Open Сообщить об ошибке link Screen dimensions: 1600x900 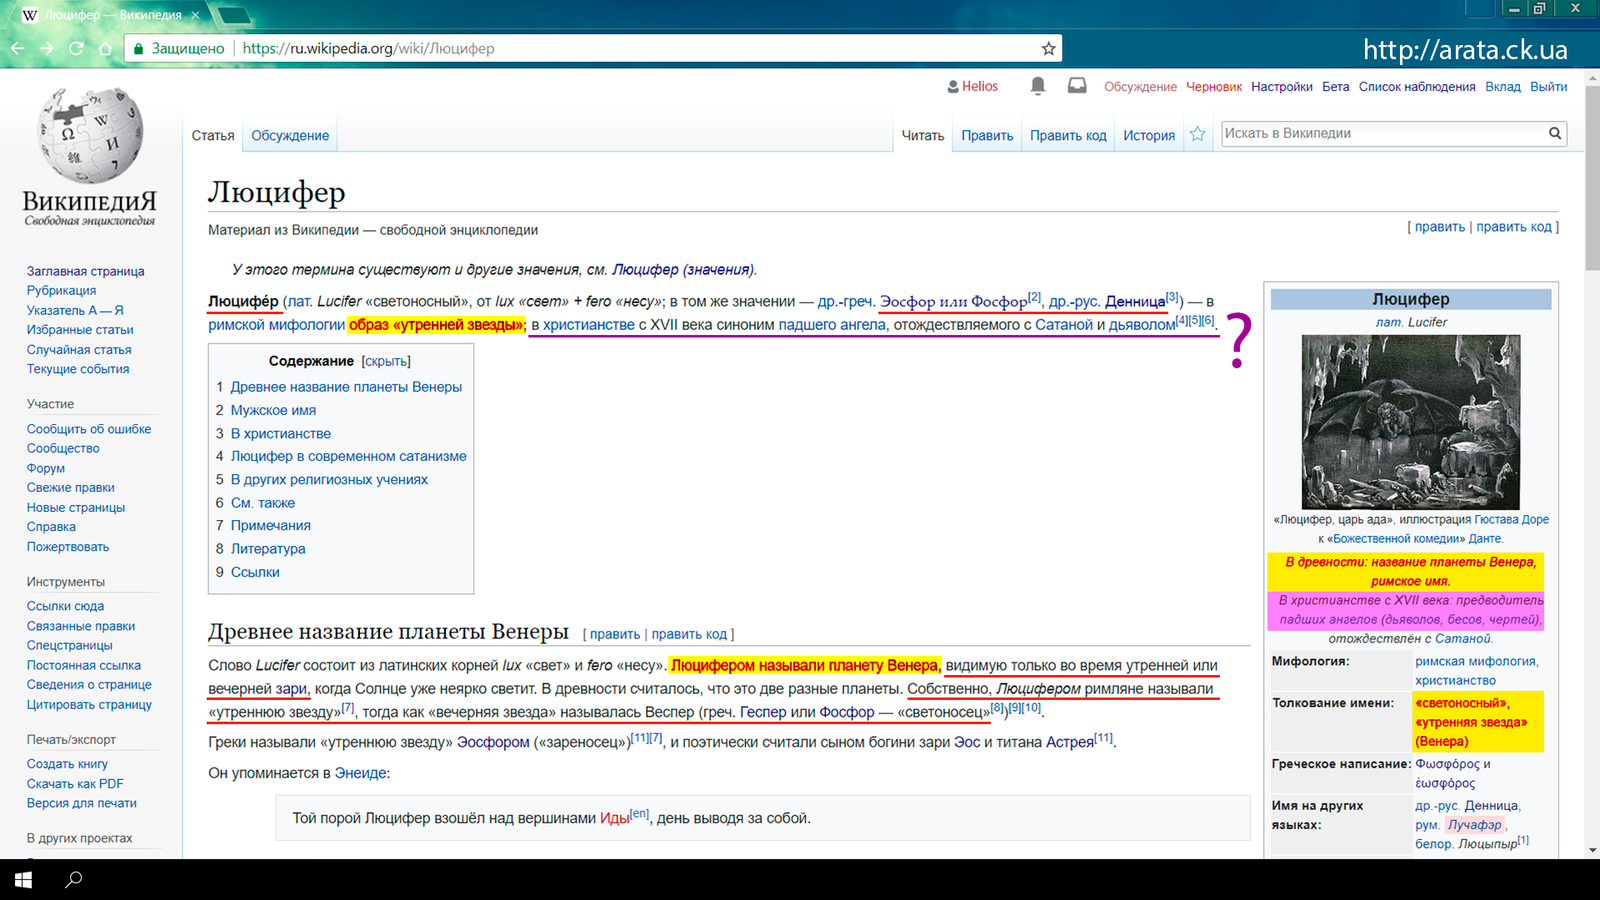pyautogui.click(x=89, y=429)
